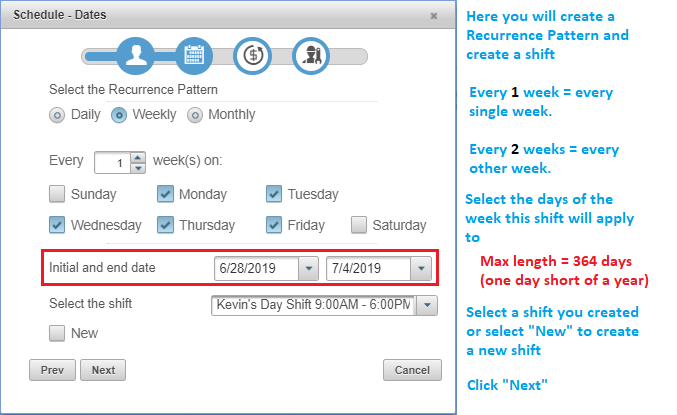
Task: Tick the New shift checkbox
Action: click(x=57, y=333)
